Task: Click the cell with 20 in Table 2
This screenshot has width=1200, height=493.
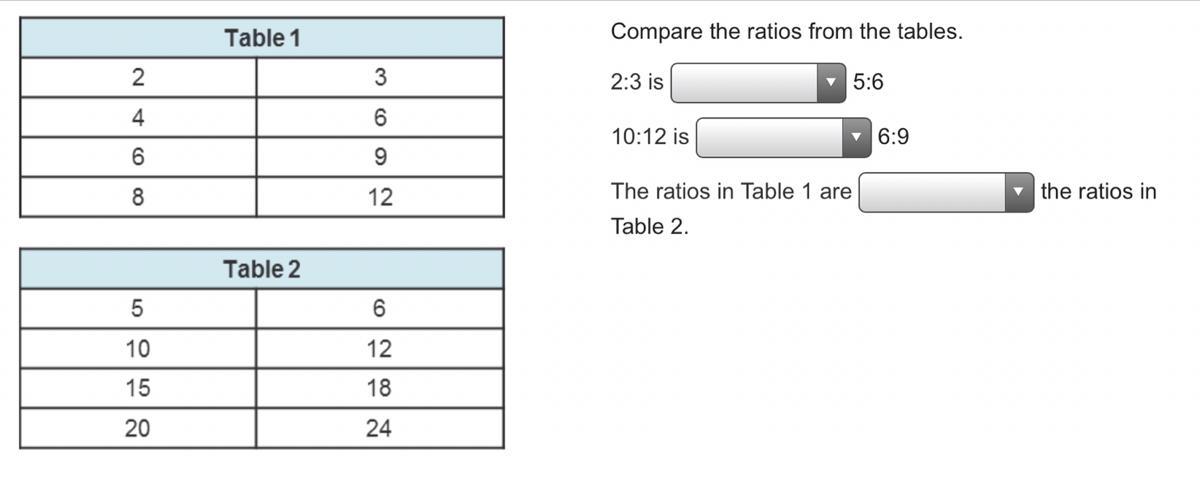Action: (x=138, y=428)
